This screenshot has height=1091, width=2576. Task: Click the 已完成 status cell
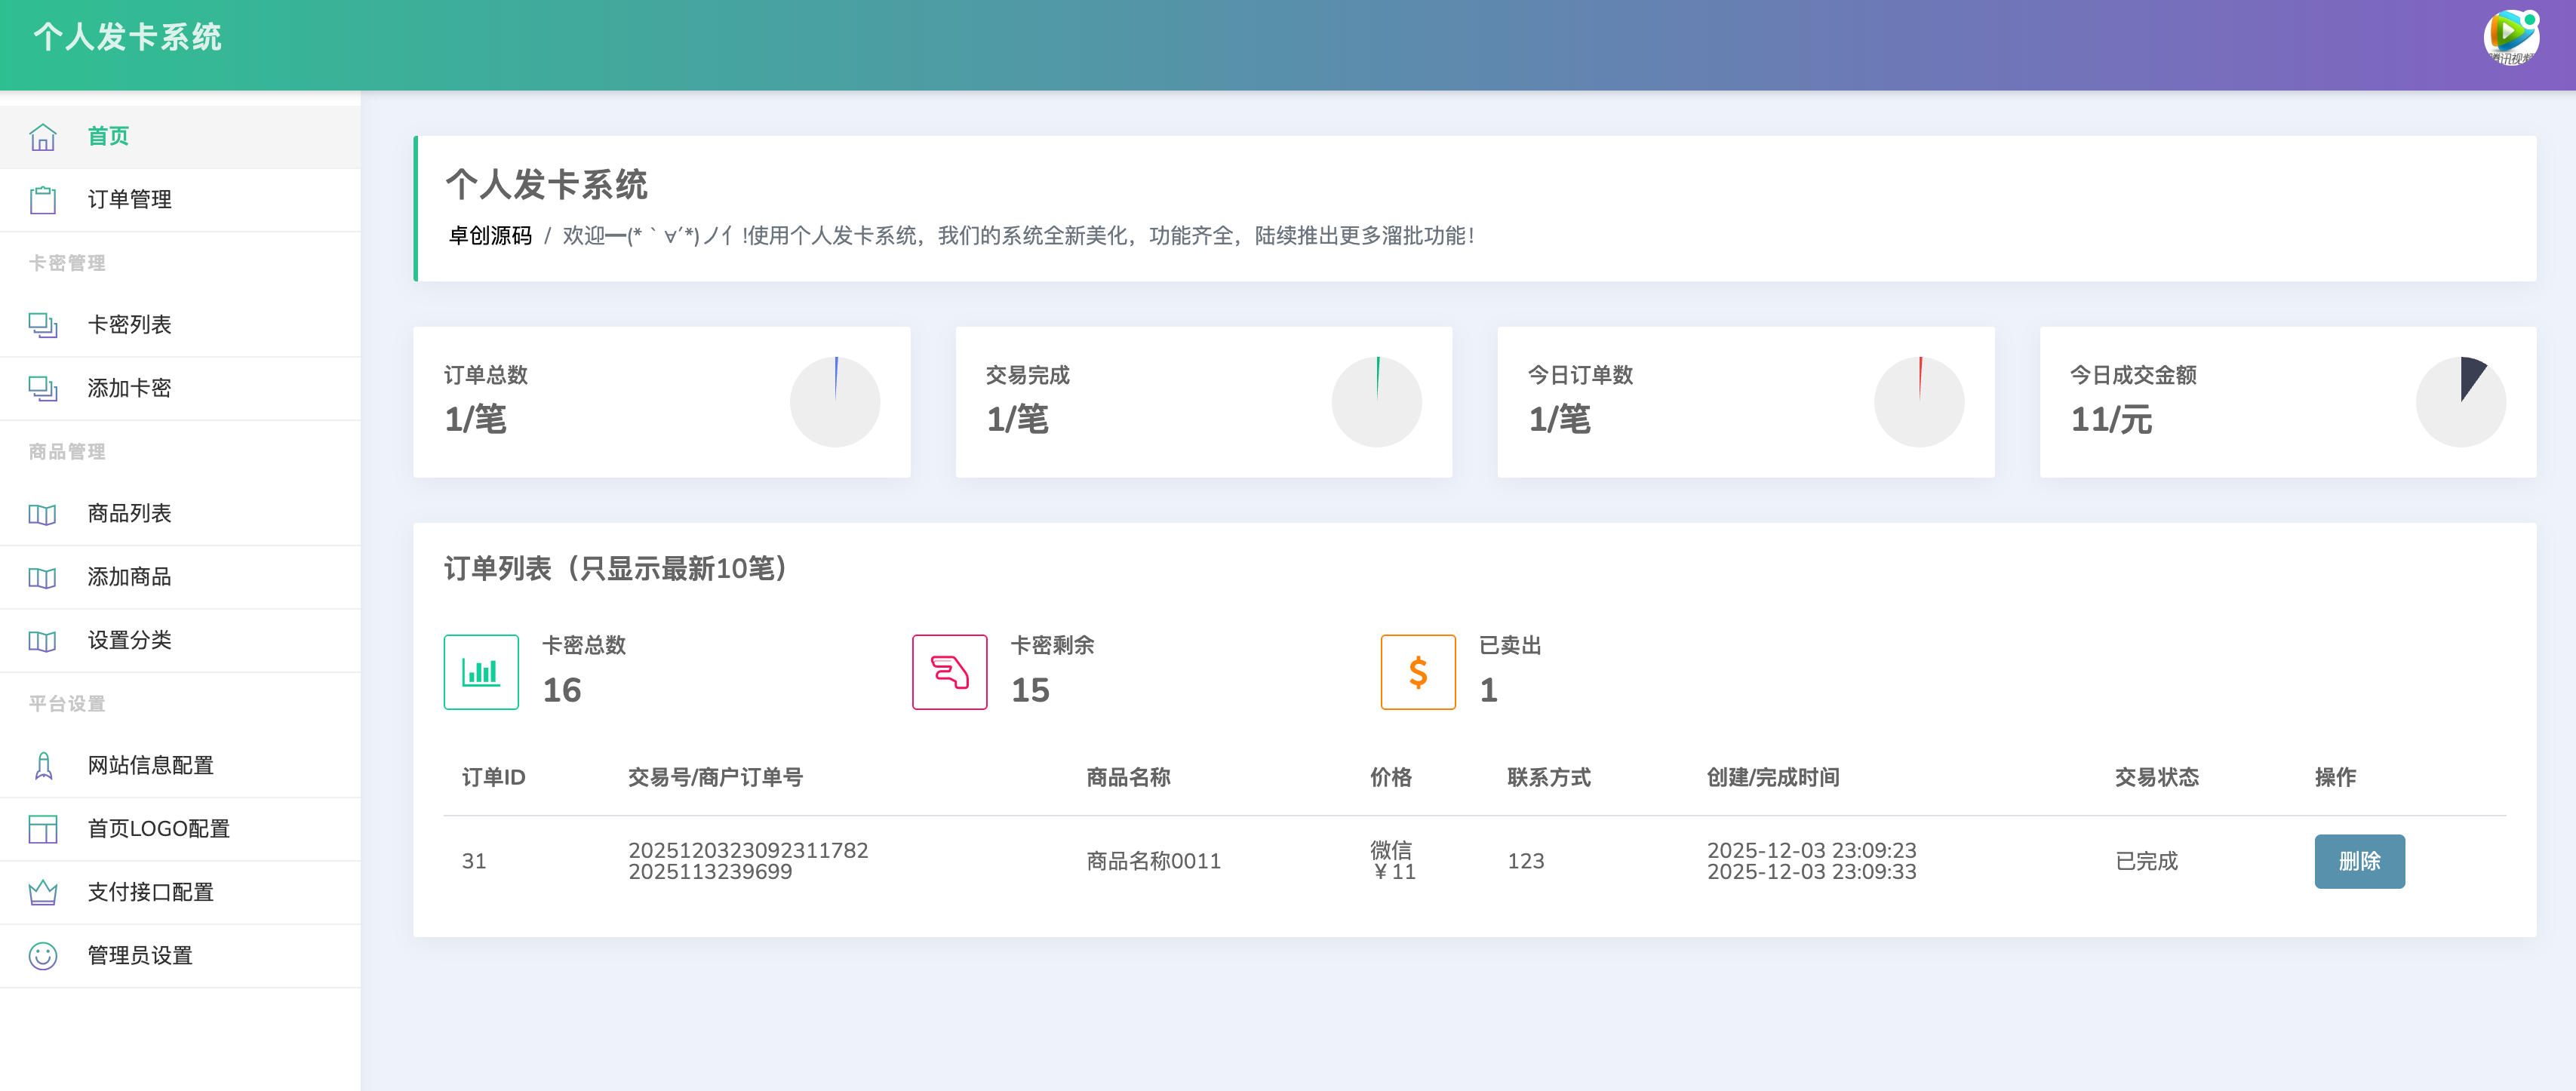(x=2147, y=861)
